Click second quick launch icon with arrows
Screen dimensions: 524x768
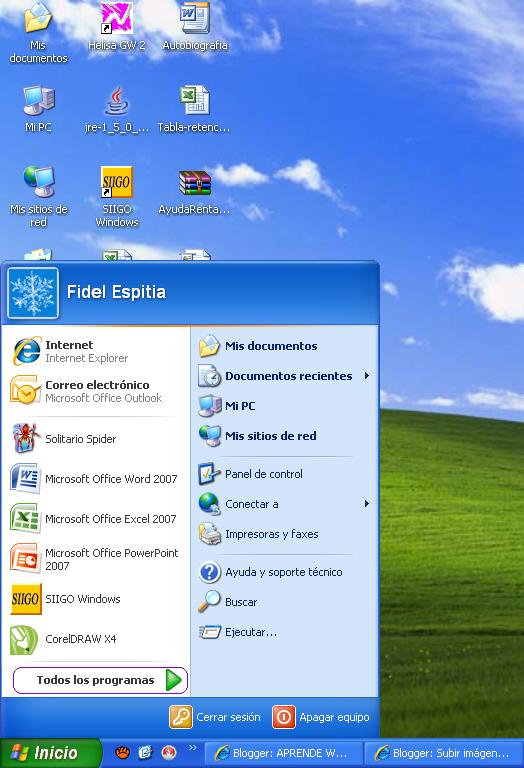[x=145, y=752]
